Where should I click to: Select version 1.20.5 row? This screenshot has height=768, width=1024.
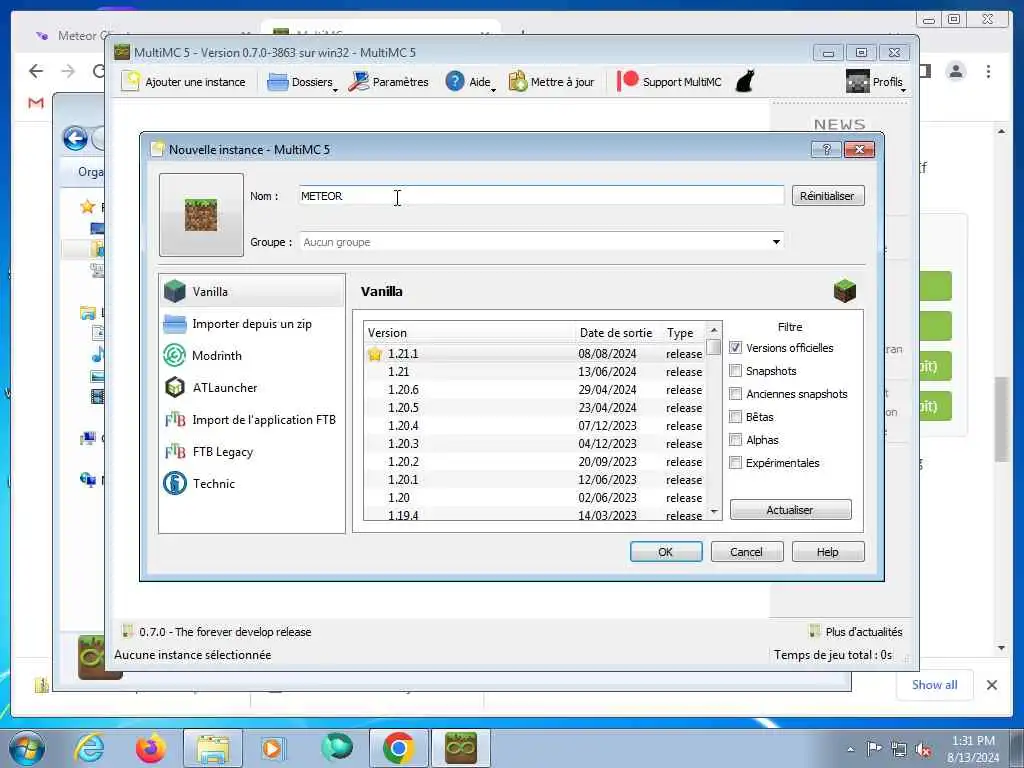(x=535, y=408)
